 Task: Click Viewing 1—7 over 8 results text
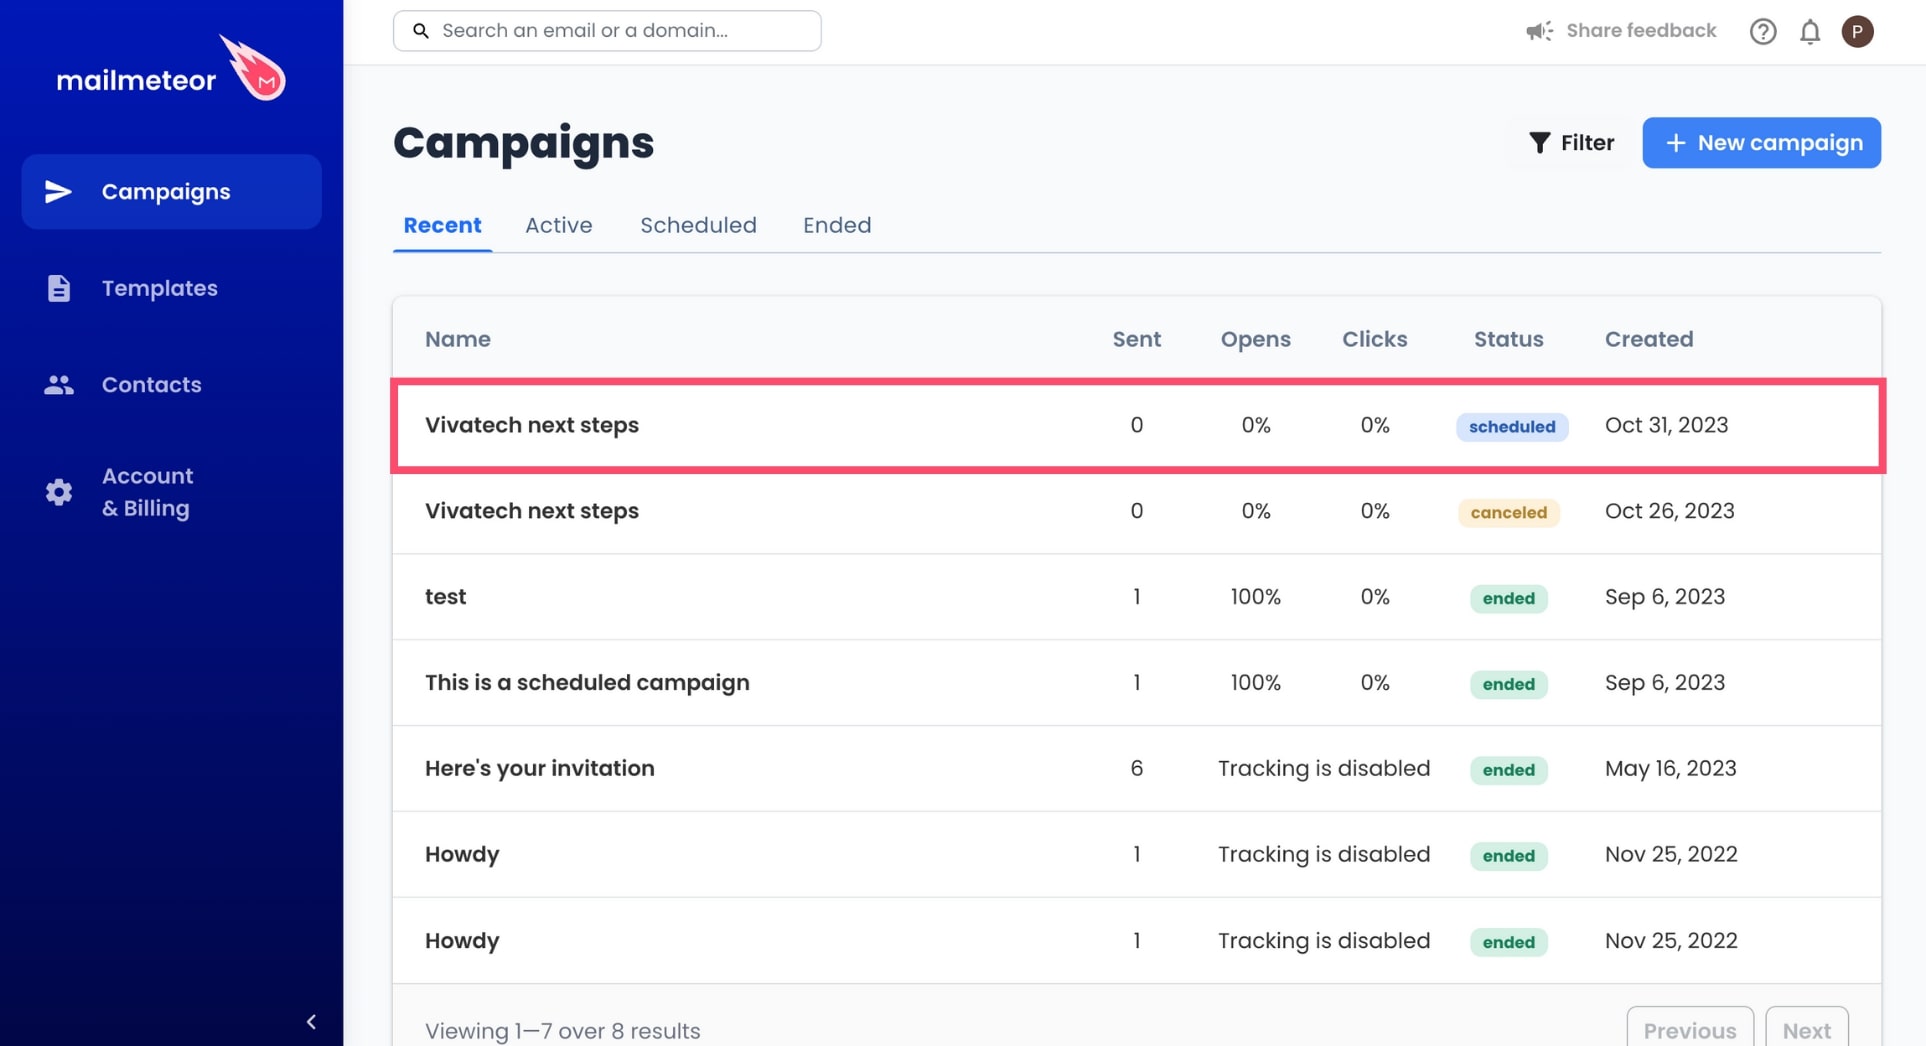tap(563, 1031)
